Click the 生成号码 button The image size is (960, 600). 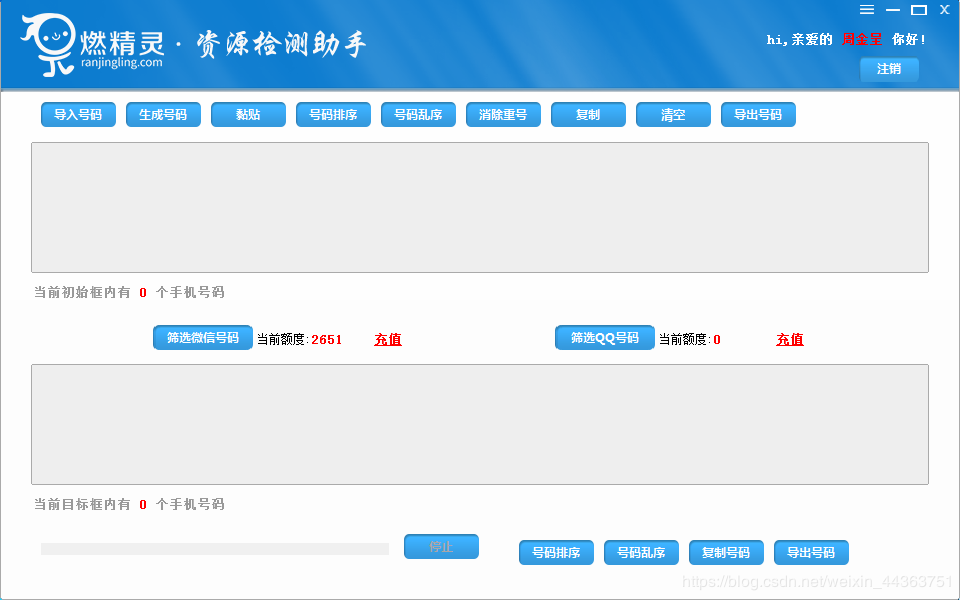pyautogui.click(x=163, y=114)
